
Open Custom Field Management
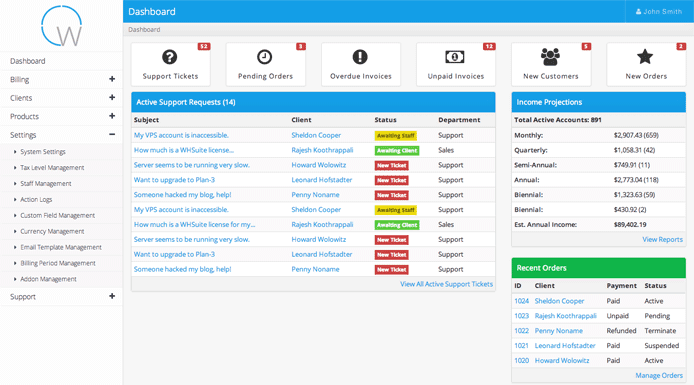[58, 216]
